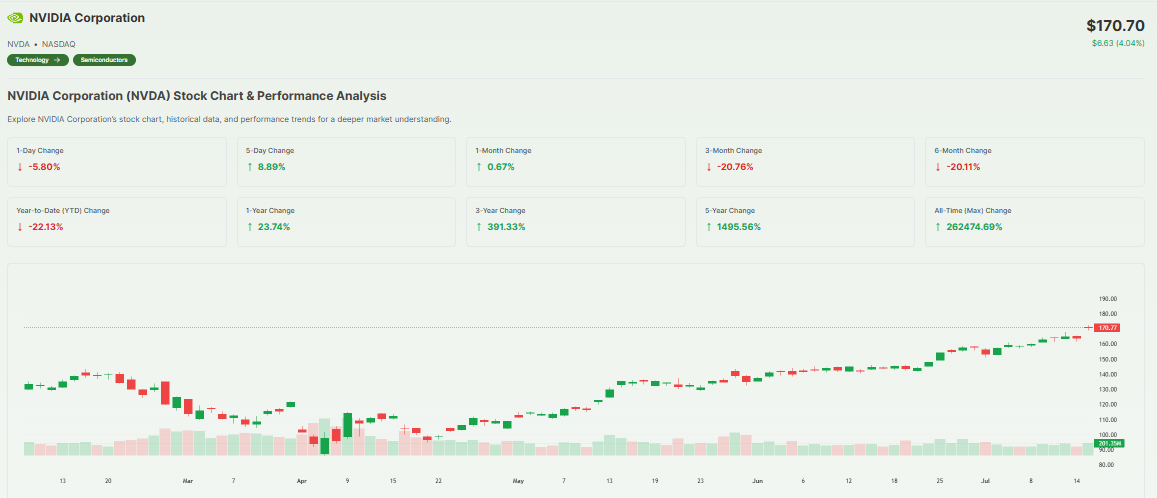The width and height of the screenshot is (1157, 498).
Task: Click the 130.00 price axis label
Action: [1108, 389]
